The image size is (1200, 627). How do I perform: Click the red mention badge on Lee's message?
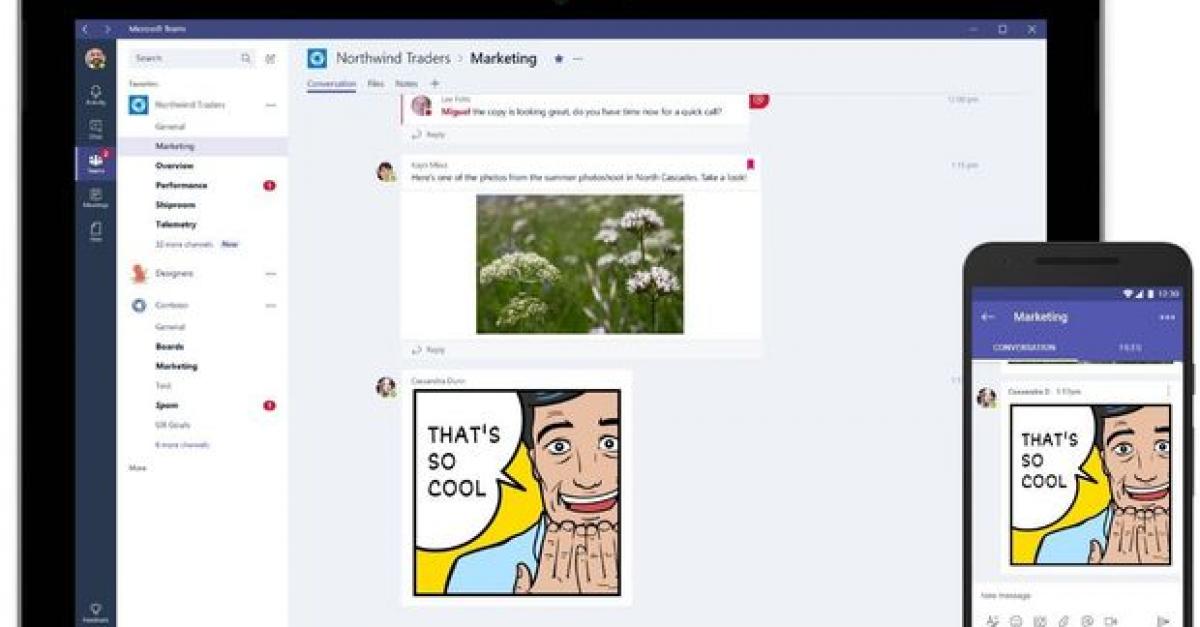tap(759, 100)
